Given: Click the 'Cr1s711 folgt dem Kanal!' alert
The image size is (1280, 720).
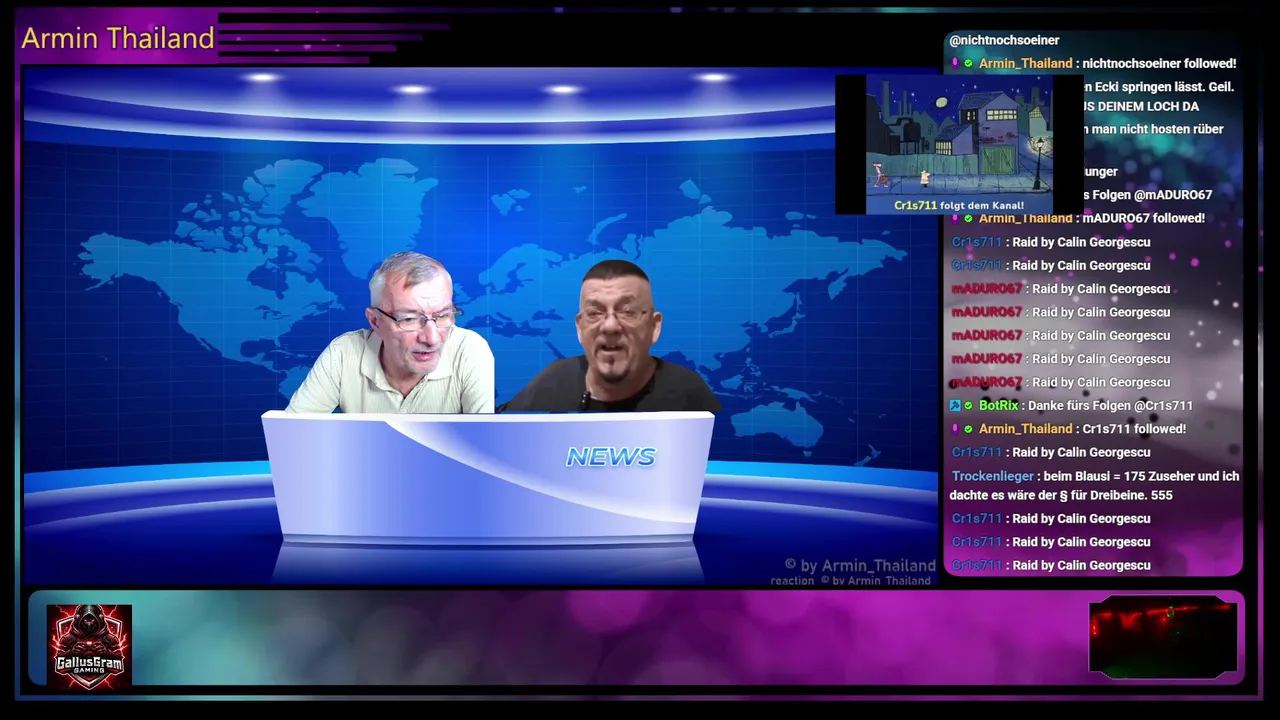Looking at the screenshot, I should coord(959,205).
